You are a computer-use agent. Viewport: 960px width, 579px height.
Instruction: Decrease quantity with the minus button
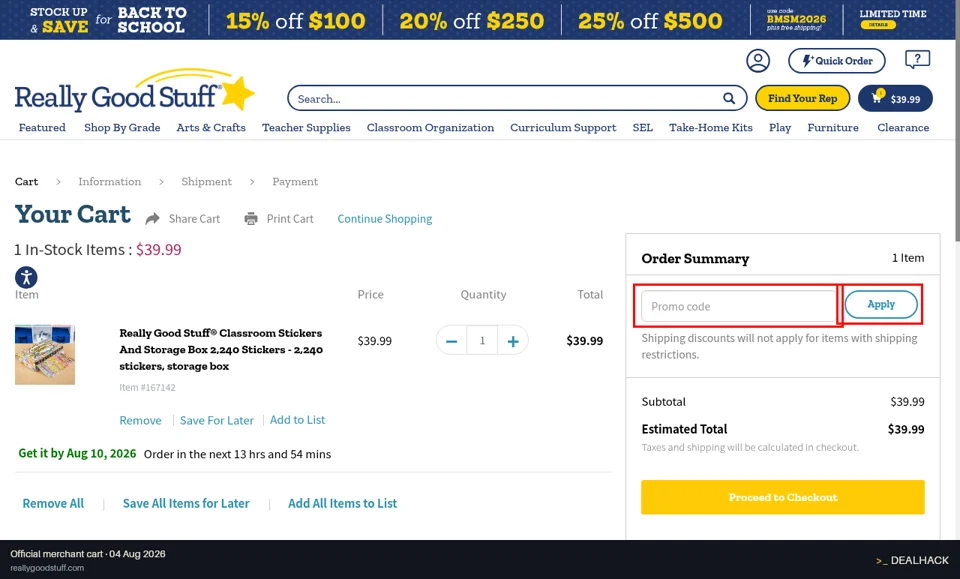451,341
